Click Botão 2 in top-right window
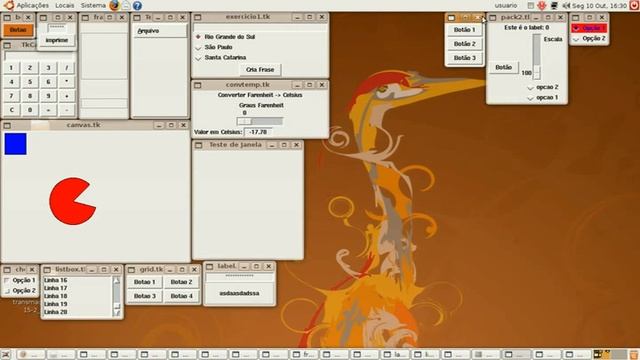Image resolution: width=640 pixels, height=360 pixels. 464,44
